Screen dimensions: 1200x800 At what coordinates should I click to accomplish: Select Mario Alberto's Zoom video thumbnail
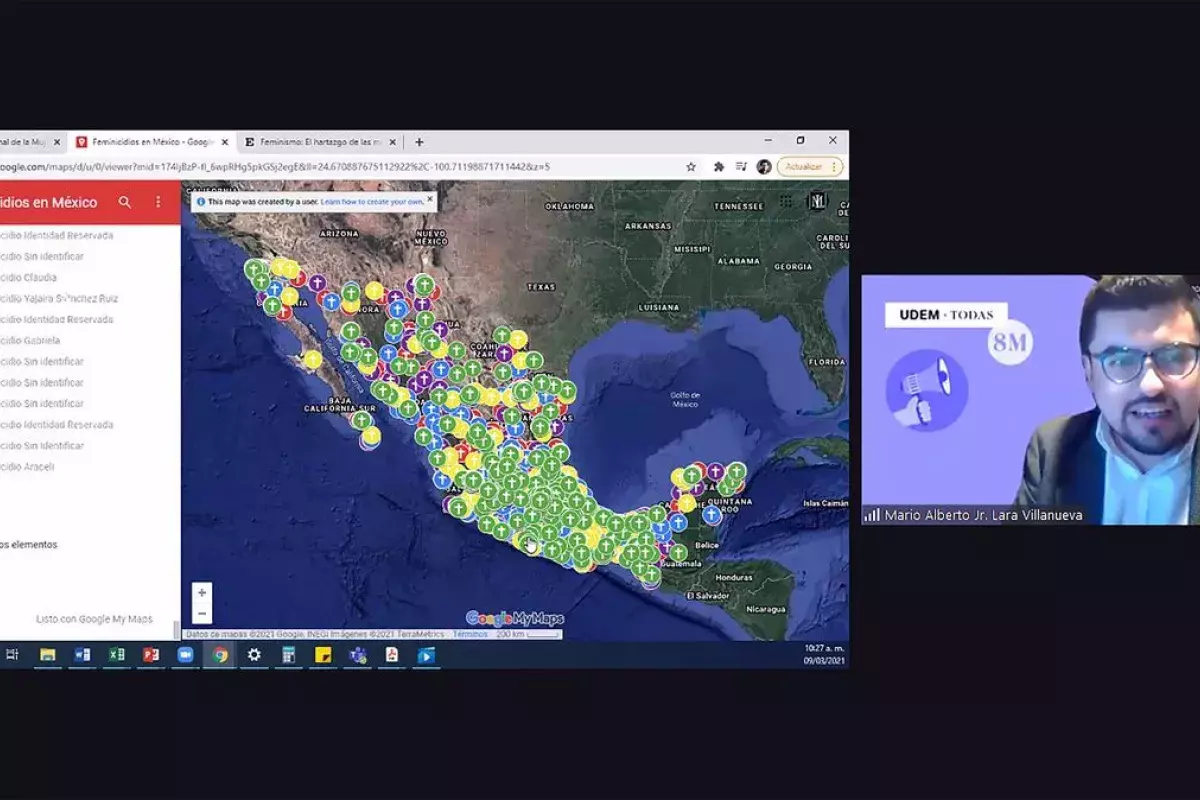(x=1031, y=400)
